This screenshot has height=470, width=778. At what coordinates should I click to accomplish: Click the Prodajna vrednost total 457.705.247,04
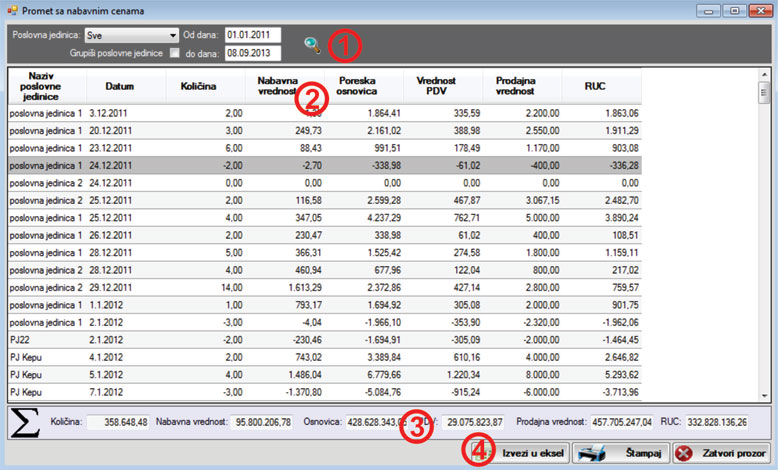pos(622,422)
